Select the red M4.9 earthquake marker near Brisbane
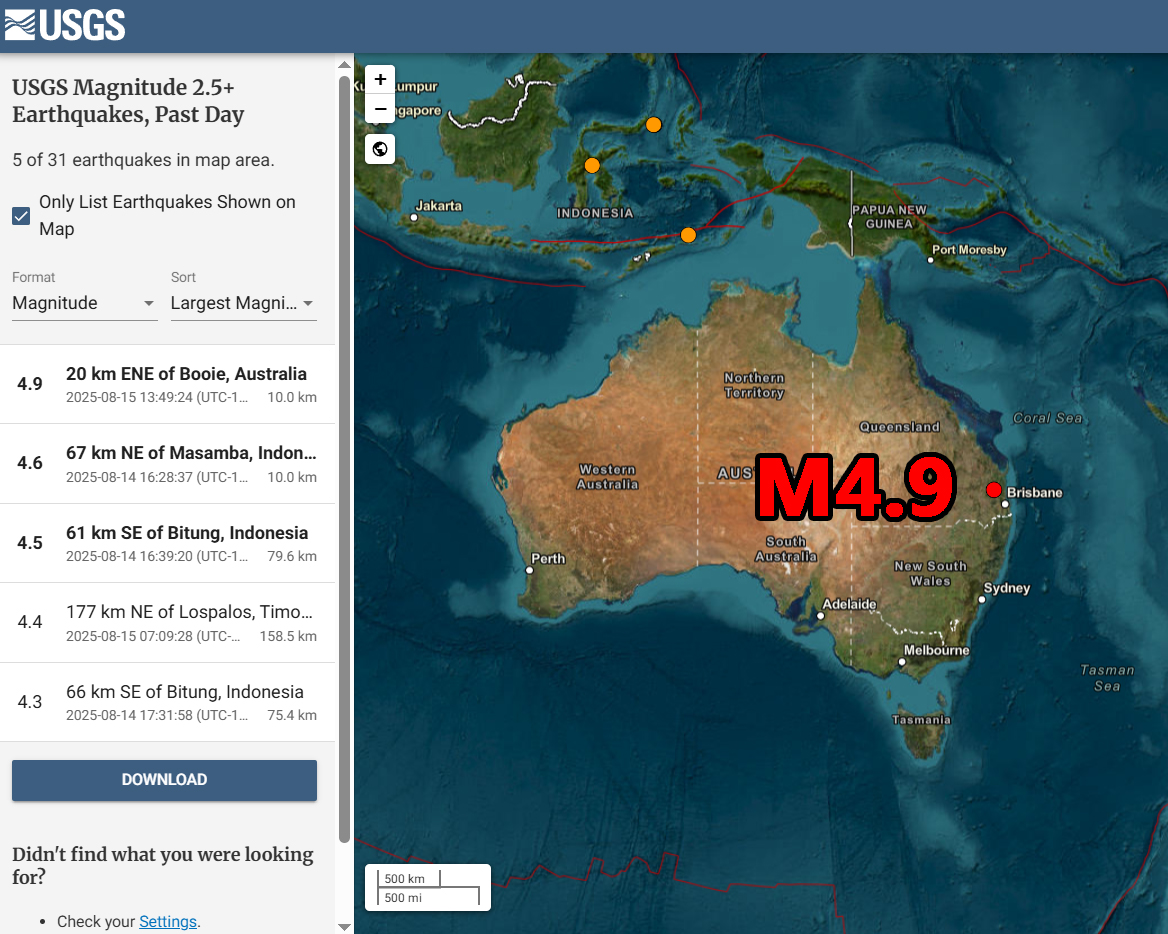The image size is (1168, 934). coord(994,490)
